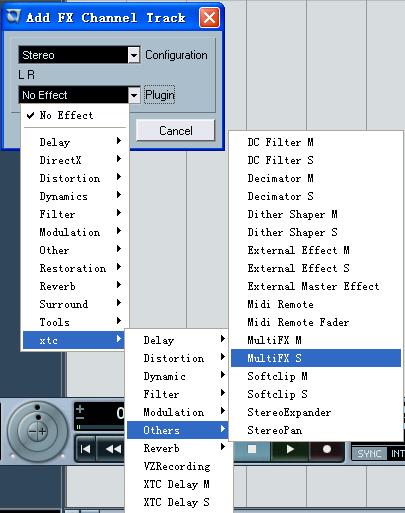405x513 pixels.
Task: Start playback with the Play button
Action: point(290,450)
